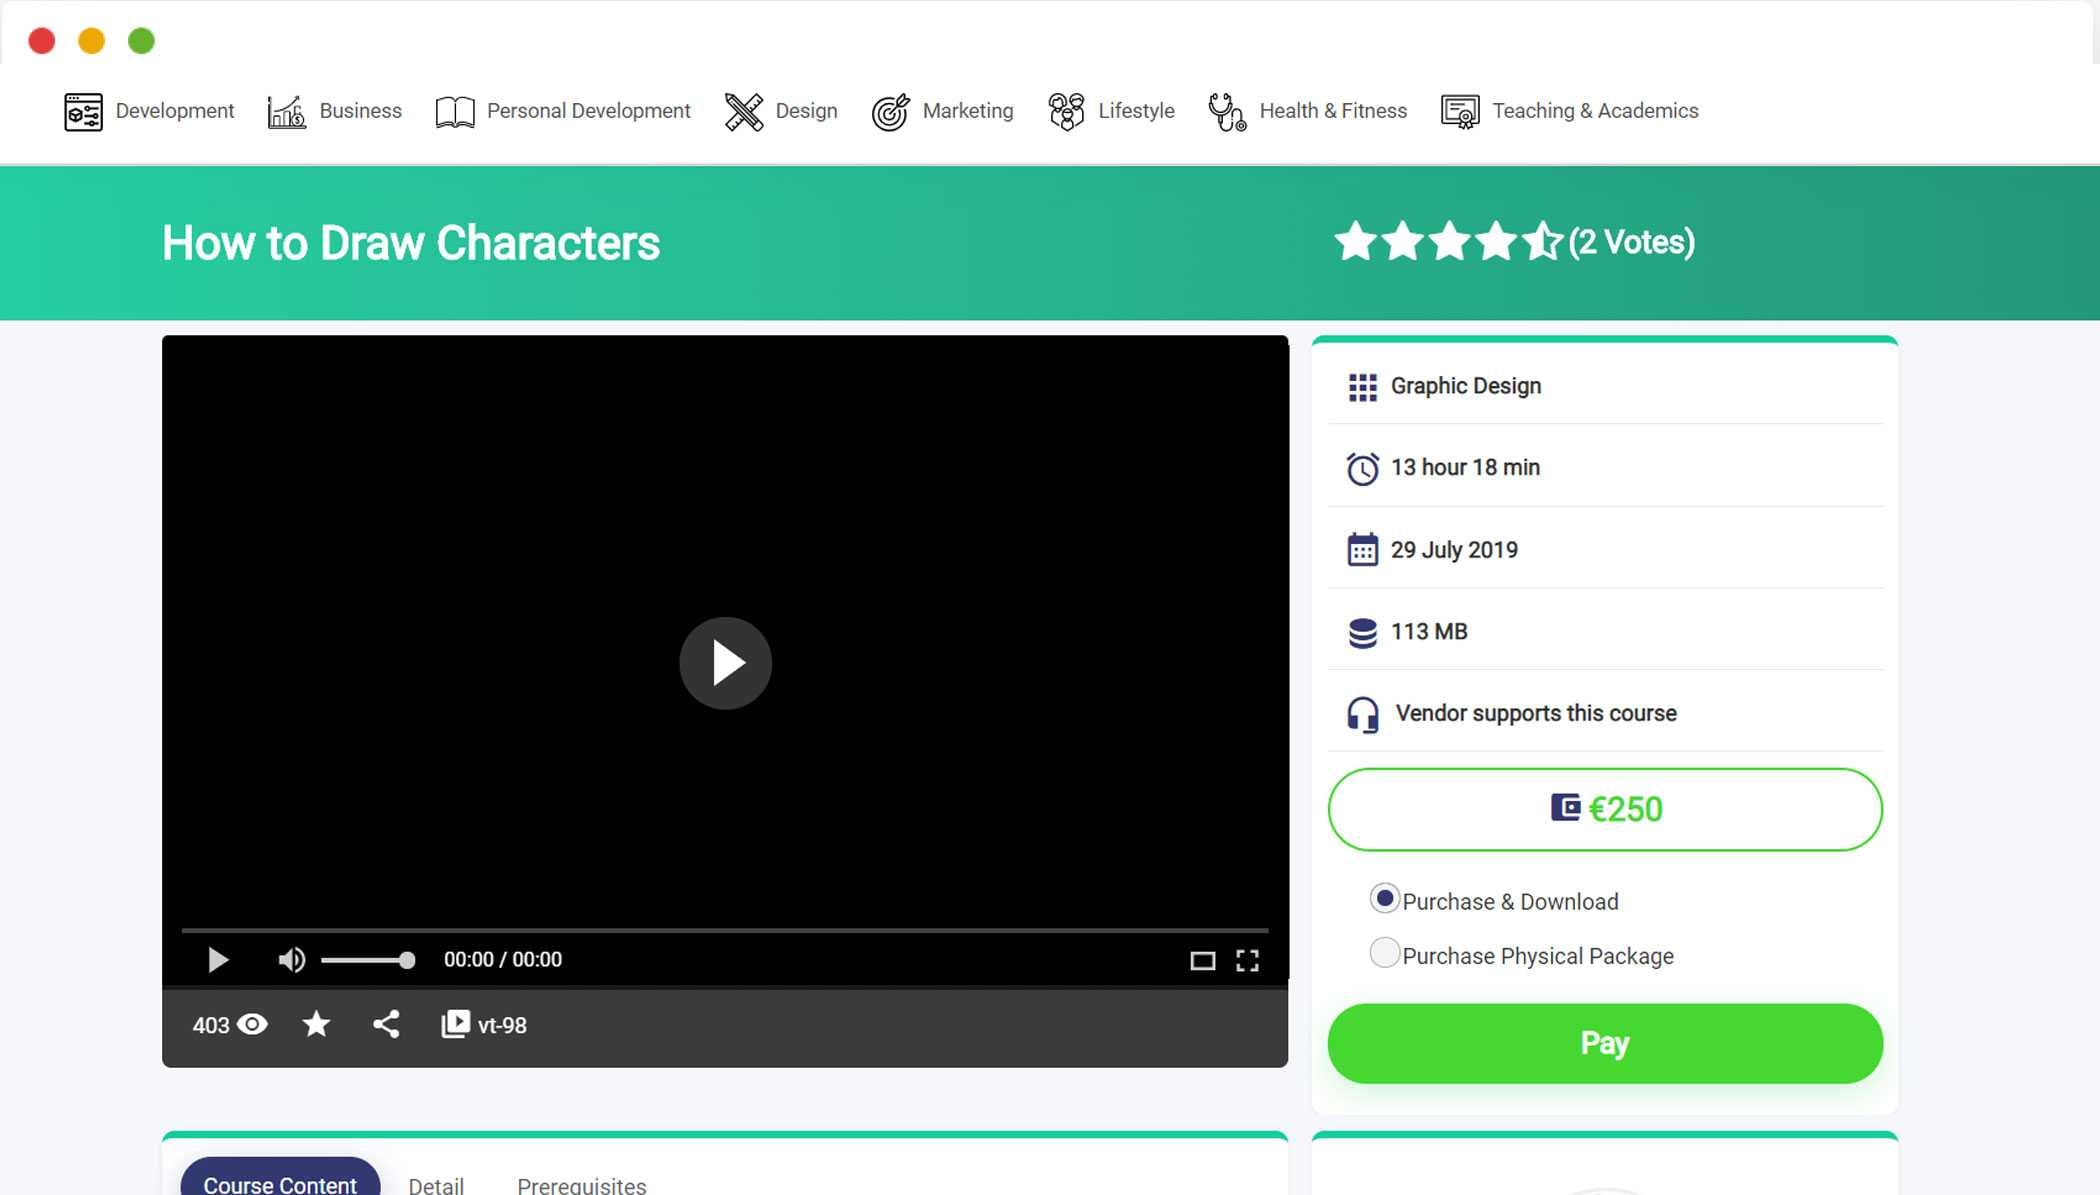Share the course with the share icon
The height and width of the screenshot is (1195, 2100).
pos(386,1024)
